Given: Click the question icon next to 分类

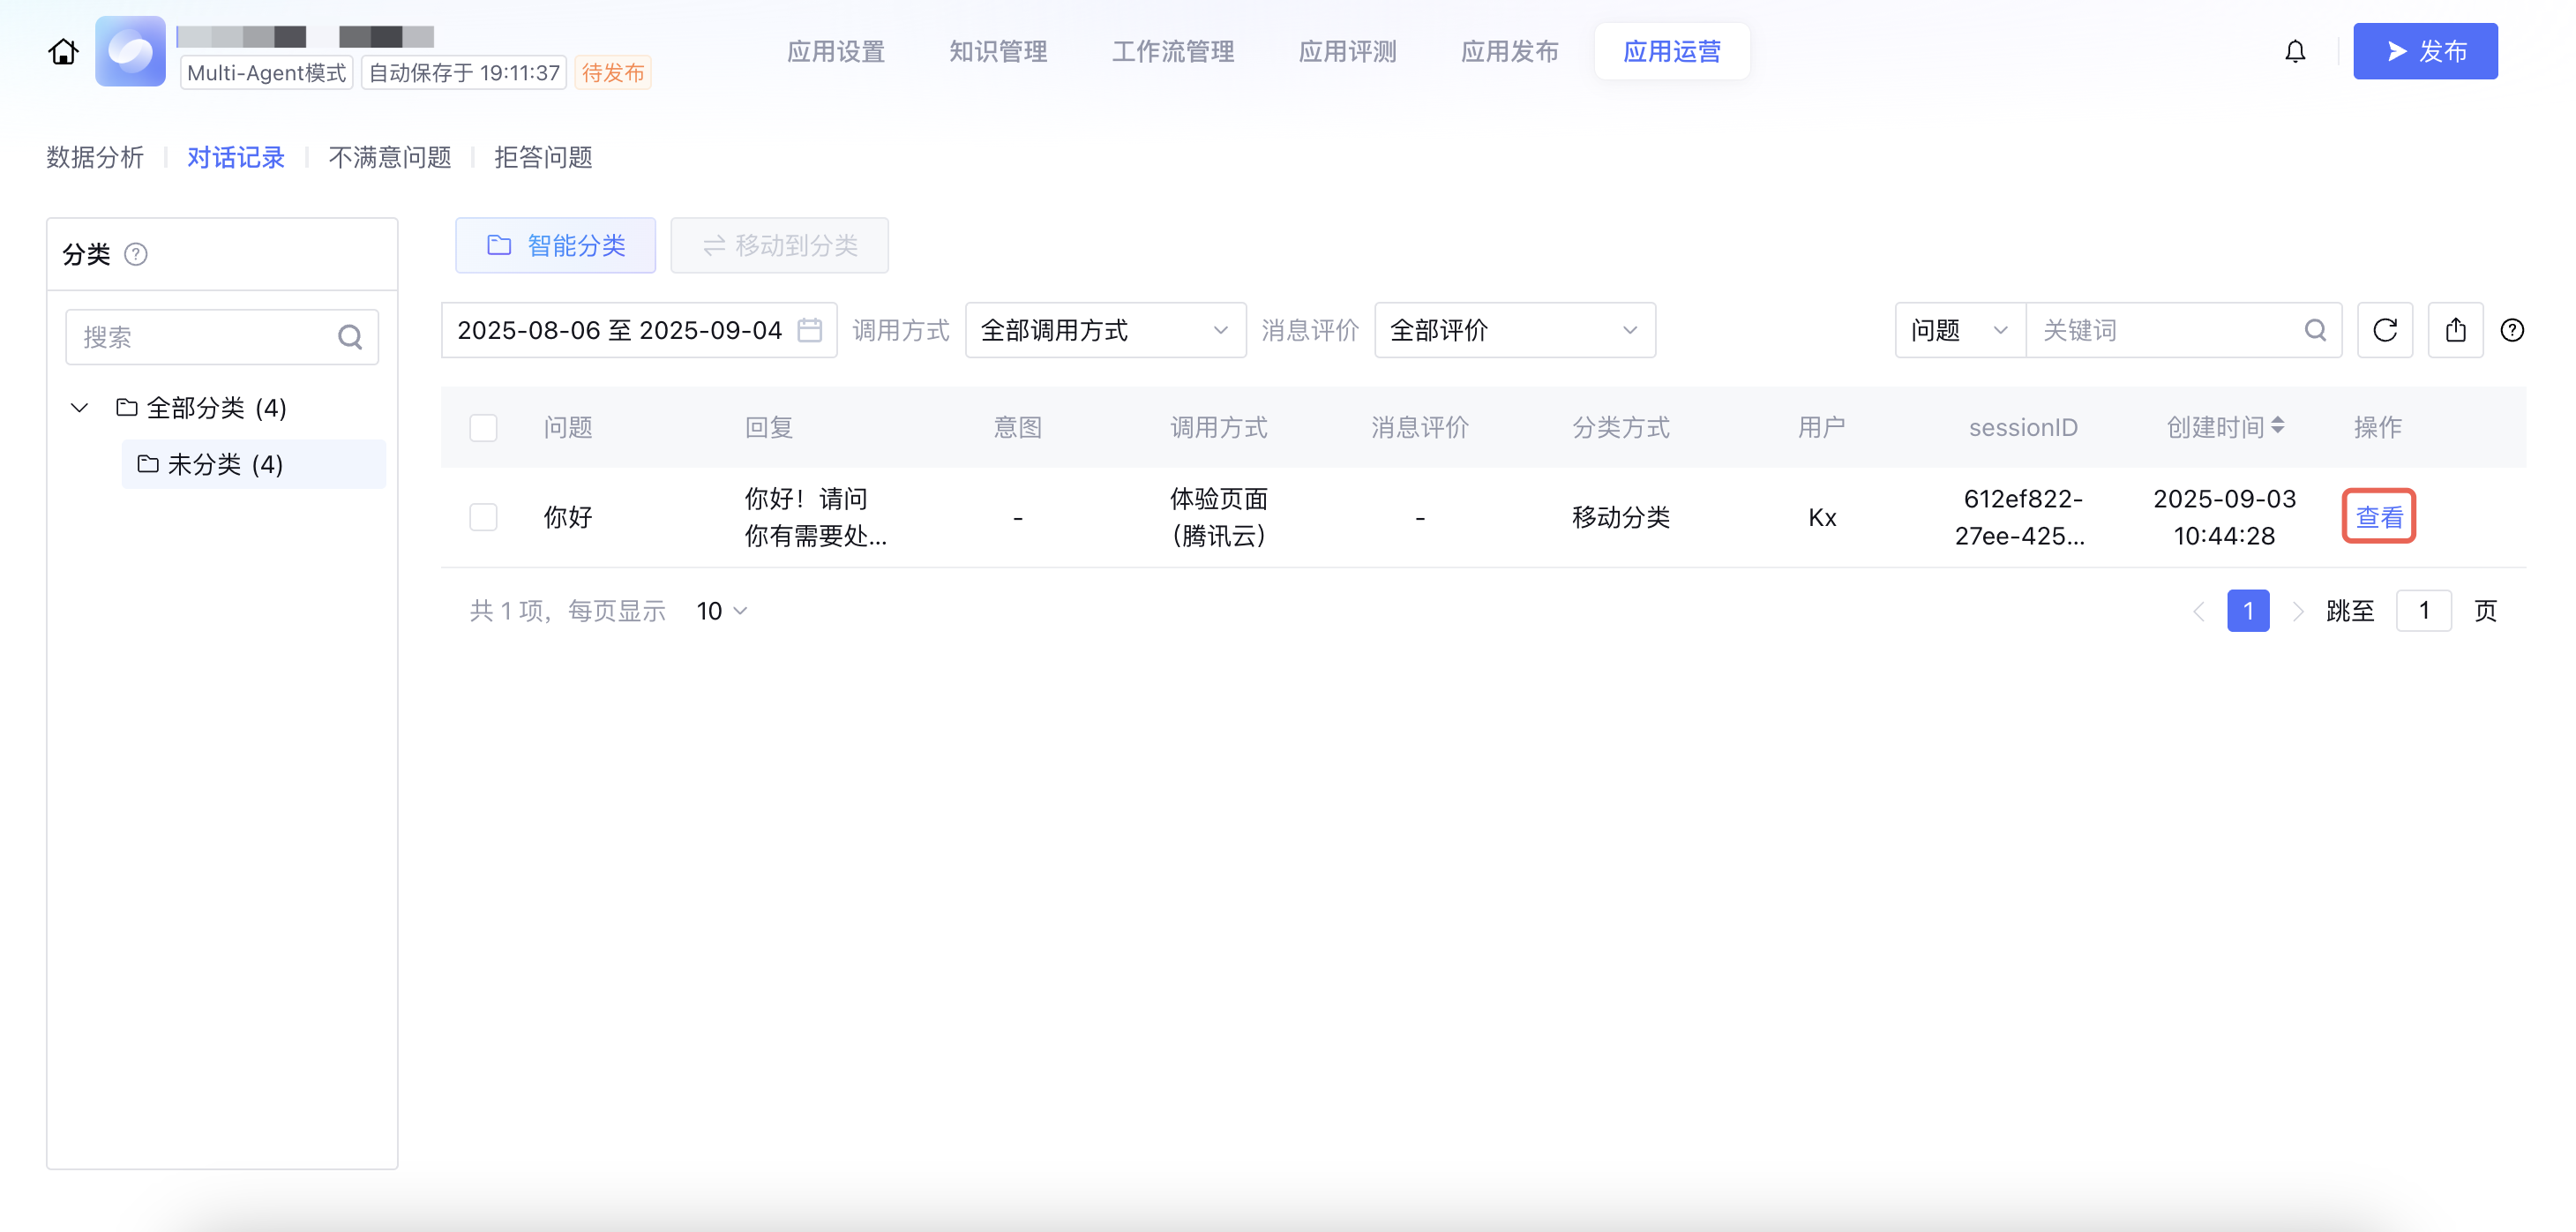Looking at the screenshot, I should pos(136,254).
